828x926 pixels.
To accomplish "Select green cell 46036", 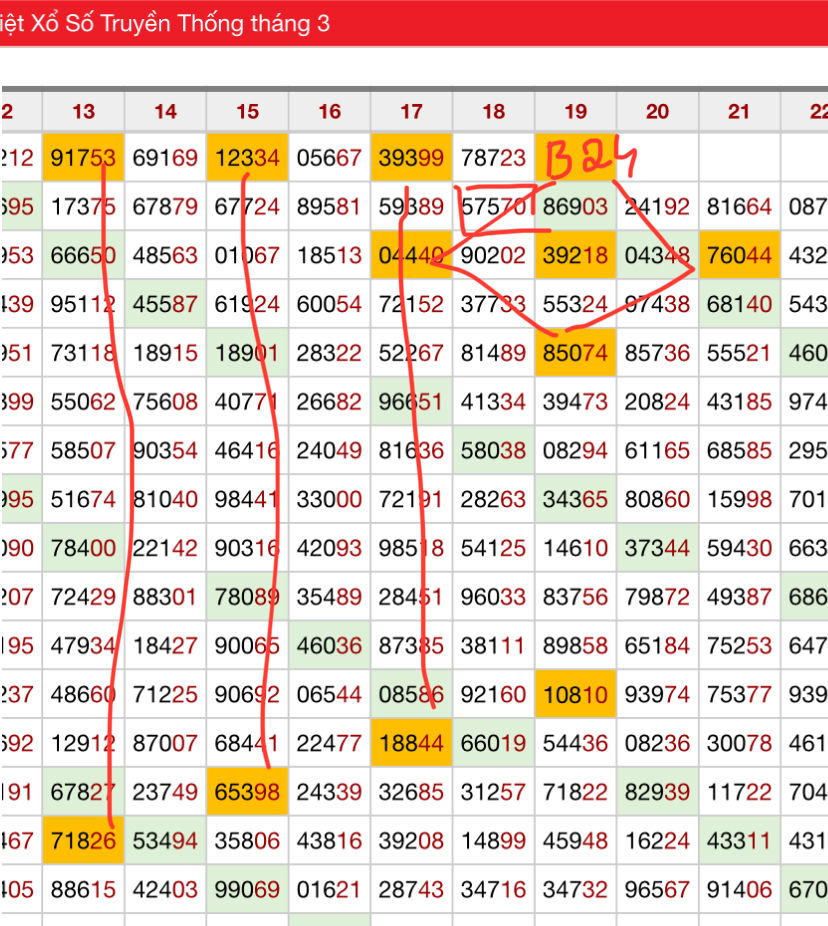I will coord(329,646).
